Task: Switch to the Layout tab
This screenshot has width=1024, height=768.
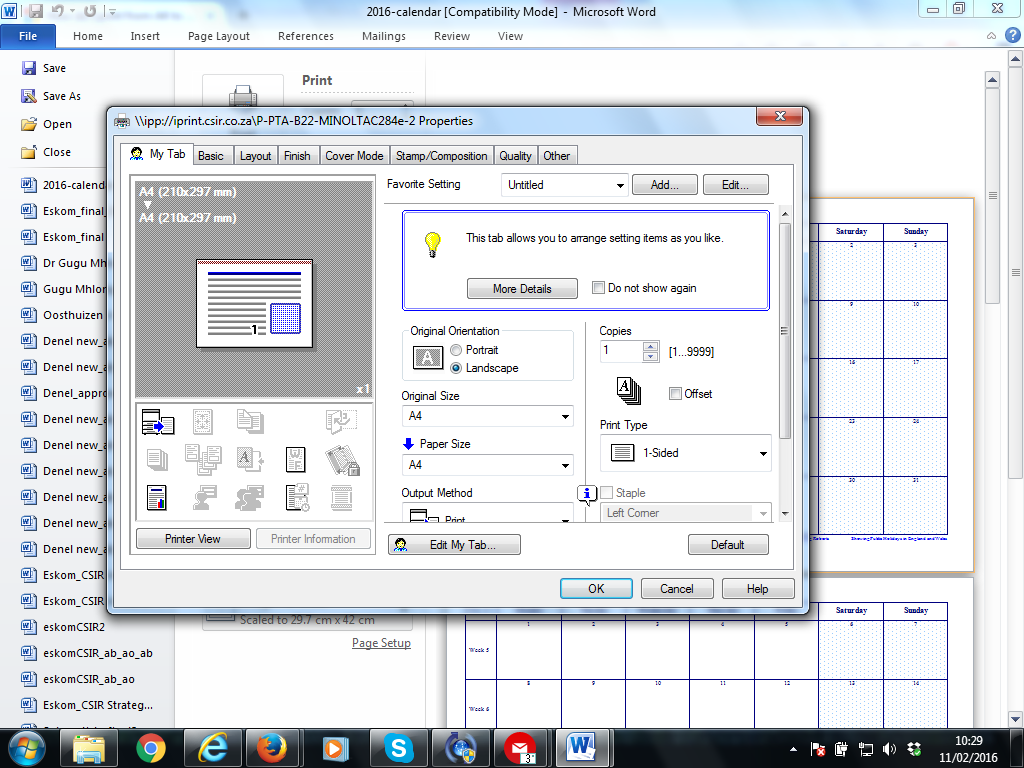Action: tap(255, 156)
